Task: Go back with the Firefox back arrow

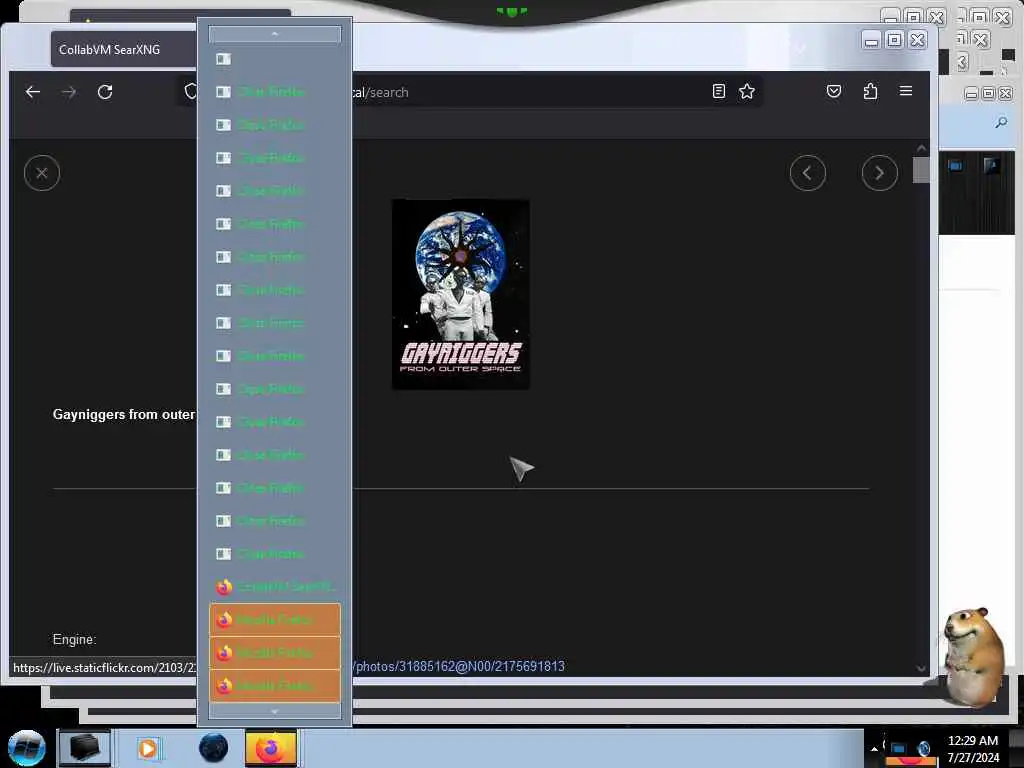Action: tap(33, 92)
